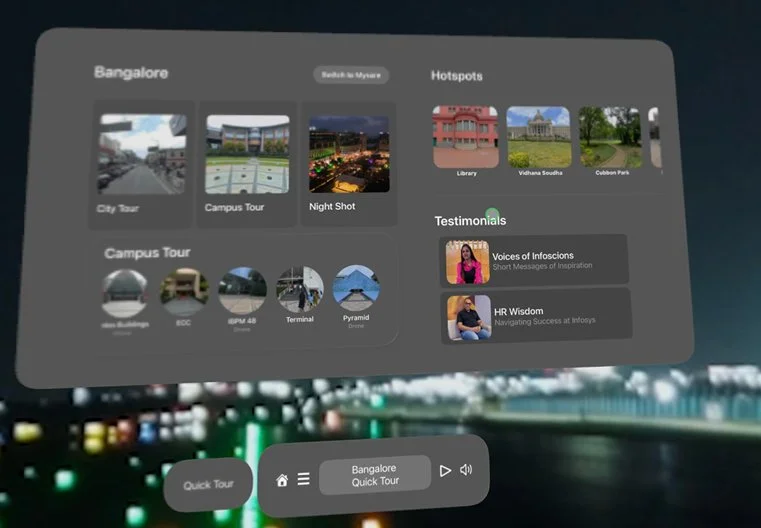The width and height of the screenshot is (761, 528).
Task: Click the Navigating Success at Infosys subtitle
Action: pos(545,321)
